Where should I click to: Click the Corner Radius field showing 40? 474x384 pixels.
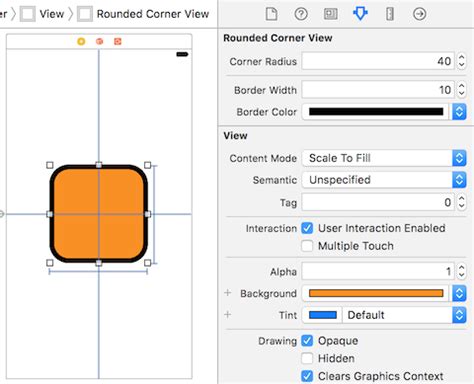point(378,61)
